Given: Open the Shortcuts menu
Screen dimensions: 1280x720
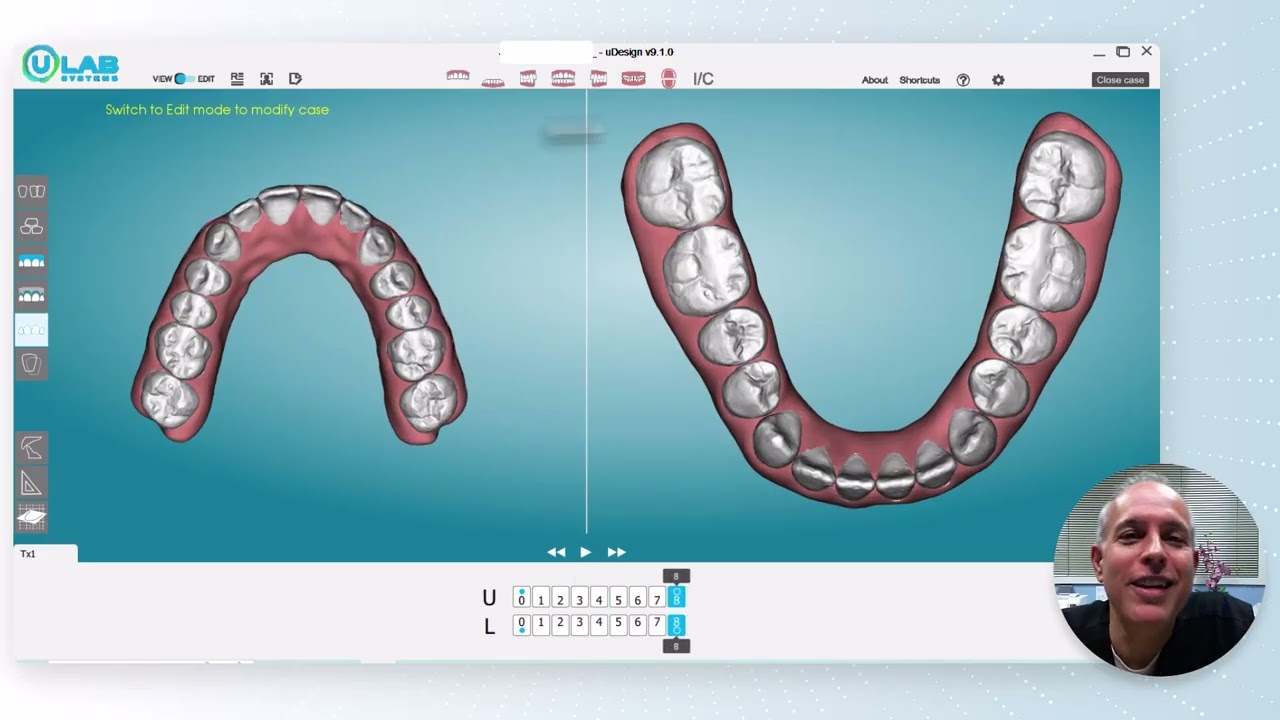Looking at the screenshot, I should (919, 80).
